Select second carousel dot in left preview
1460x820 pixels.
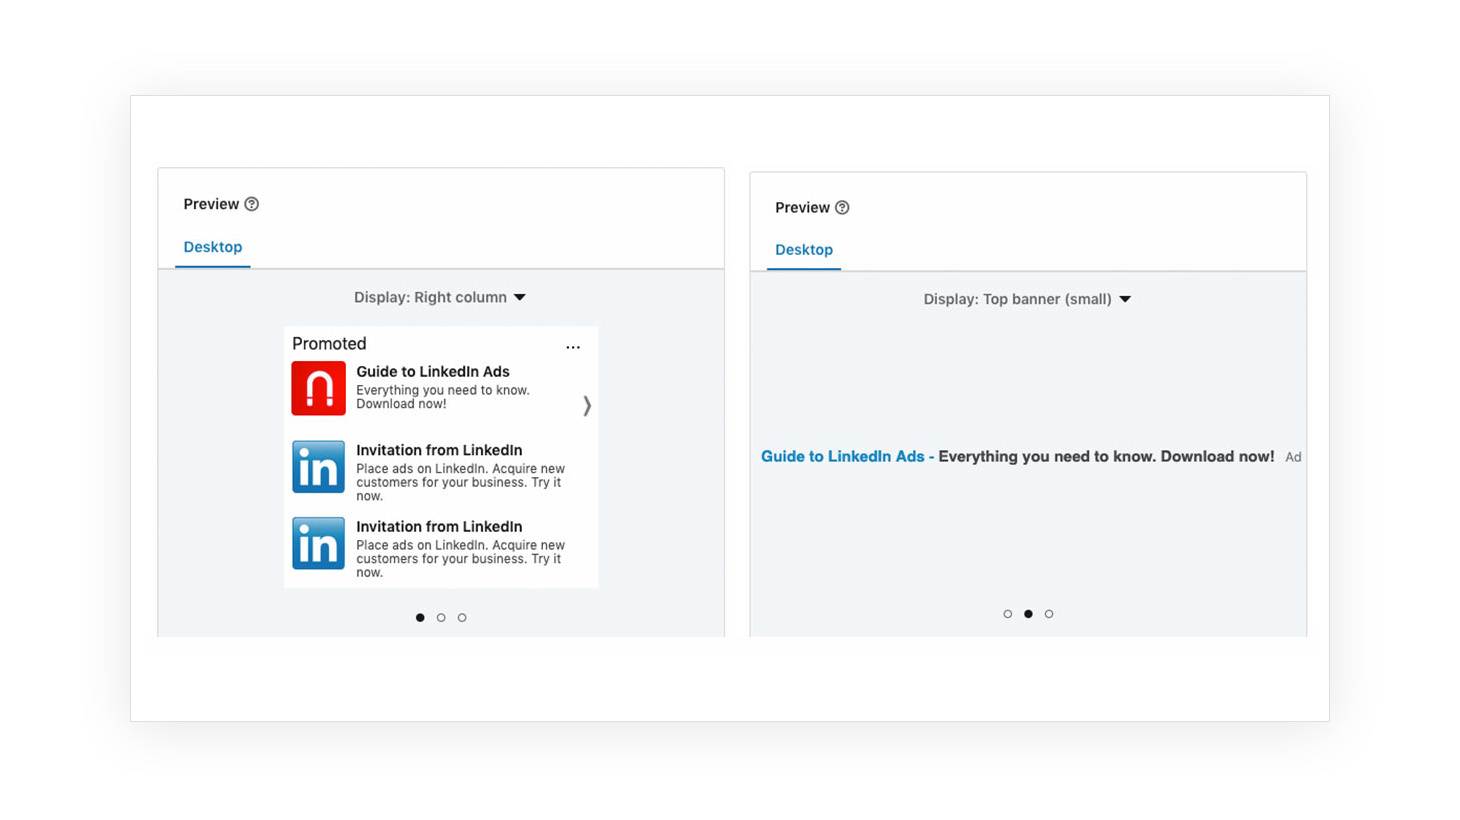coord(441,618)
